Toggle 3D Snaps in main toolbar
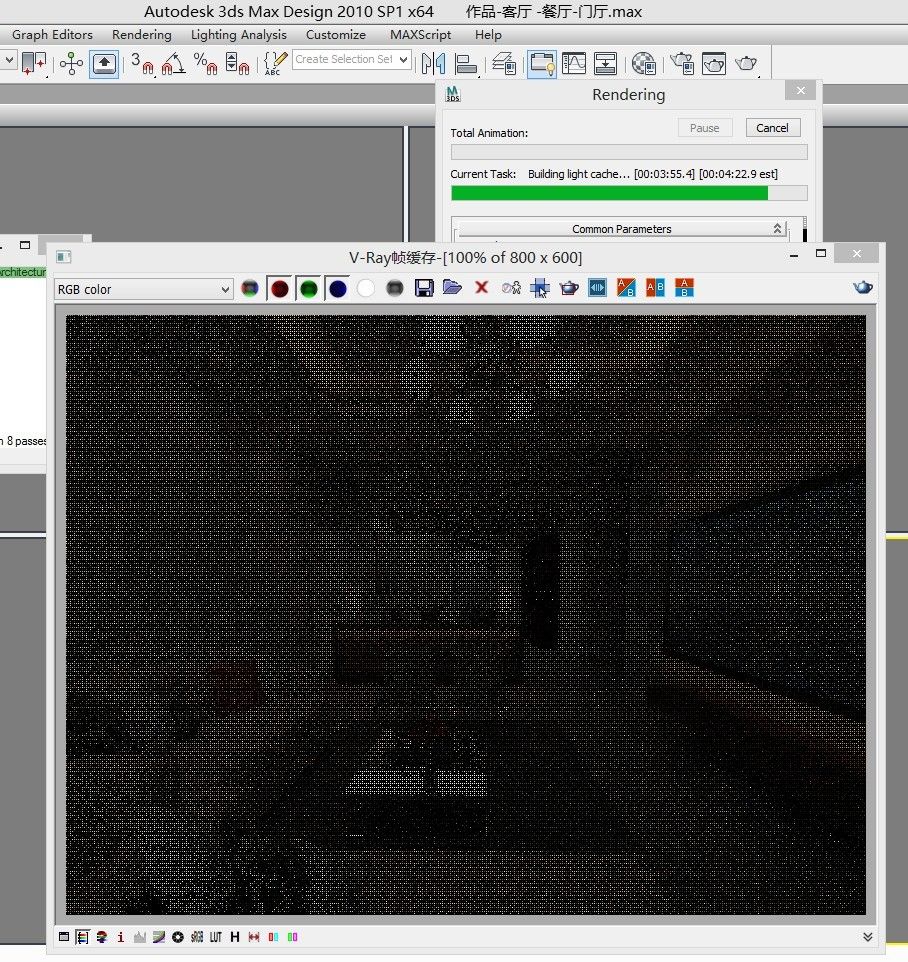 click(x=143, y=63)
